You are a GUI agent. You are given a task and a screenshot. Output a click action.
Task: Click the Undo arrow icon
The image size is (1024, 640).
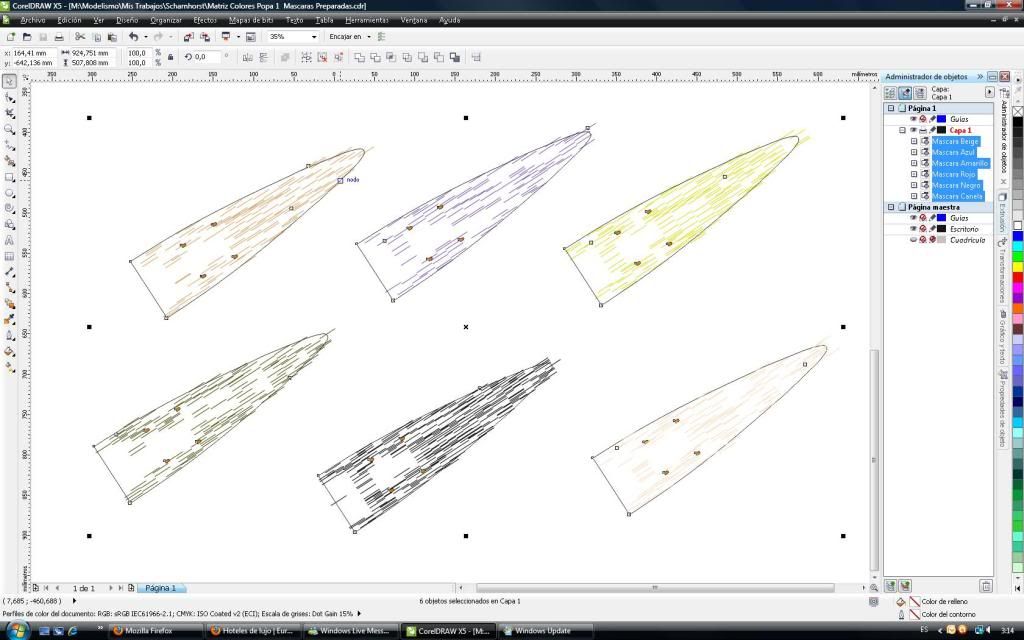[134, 37]
